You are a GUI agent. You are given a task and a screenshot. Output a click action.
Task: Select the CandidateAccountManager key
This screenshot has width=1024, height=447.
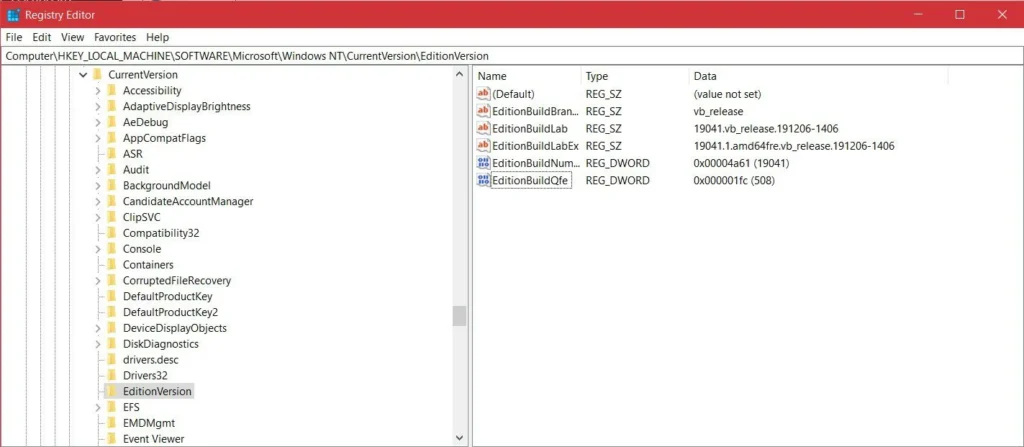[188, 201]
